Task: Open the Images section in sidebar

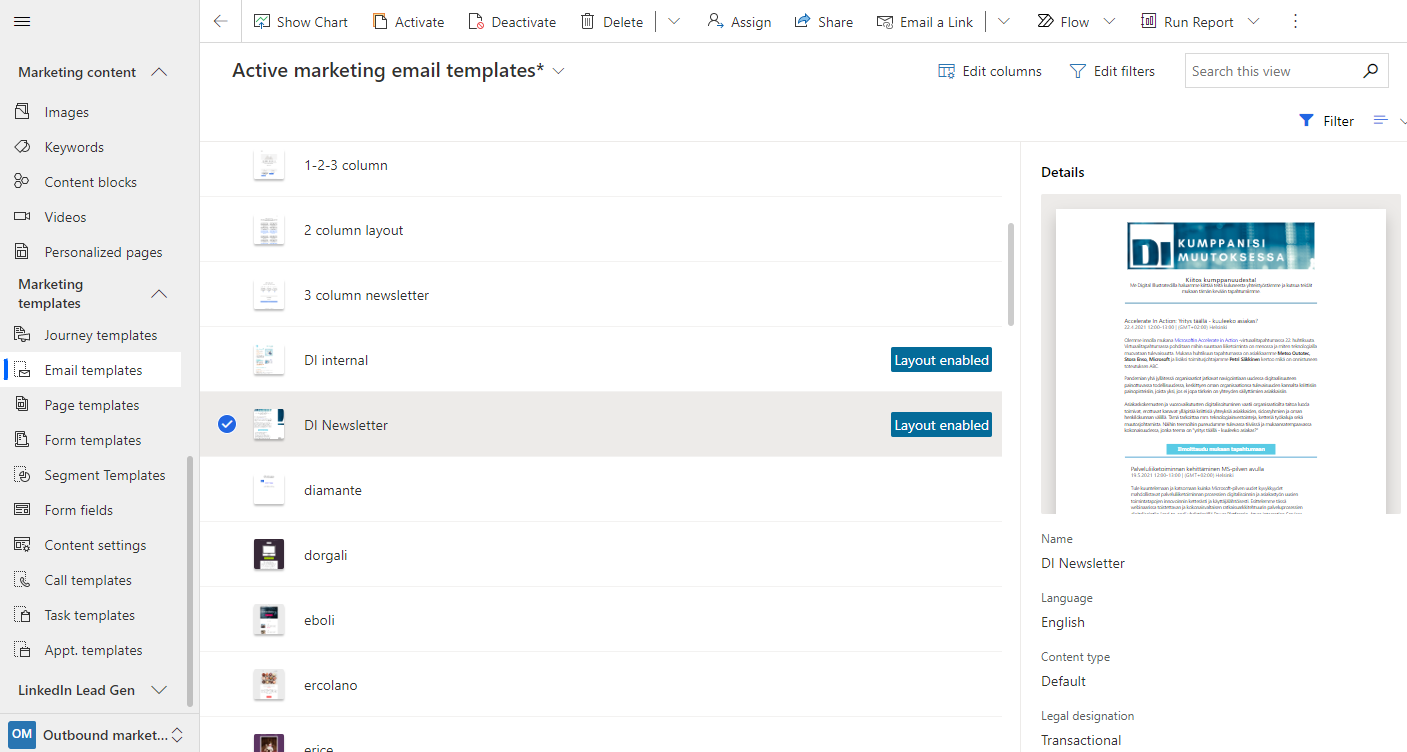Action: click(66, 111)
